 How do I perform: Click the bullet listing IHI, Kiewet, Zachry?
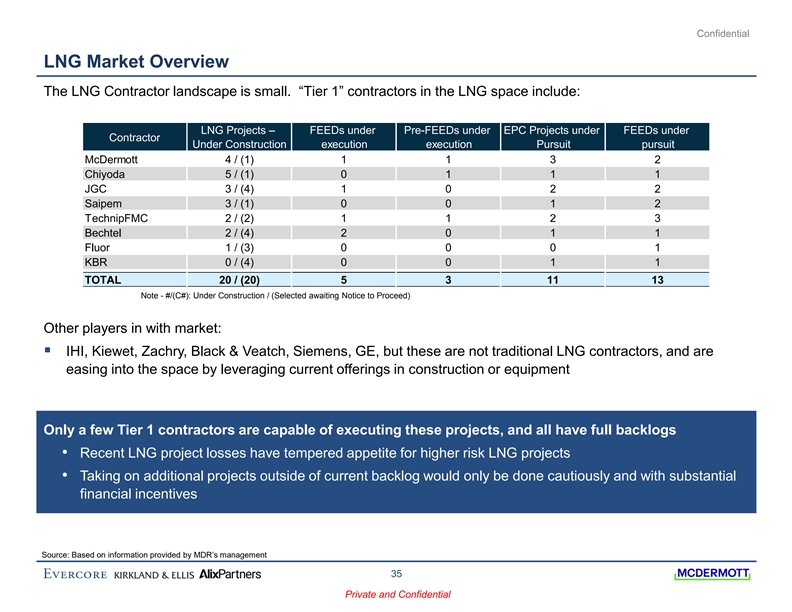[389, 360]
